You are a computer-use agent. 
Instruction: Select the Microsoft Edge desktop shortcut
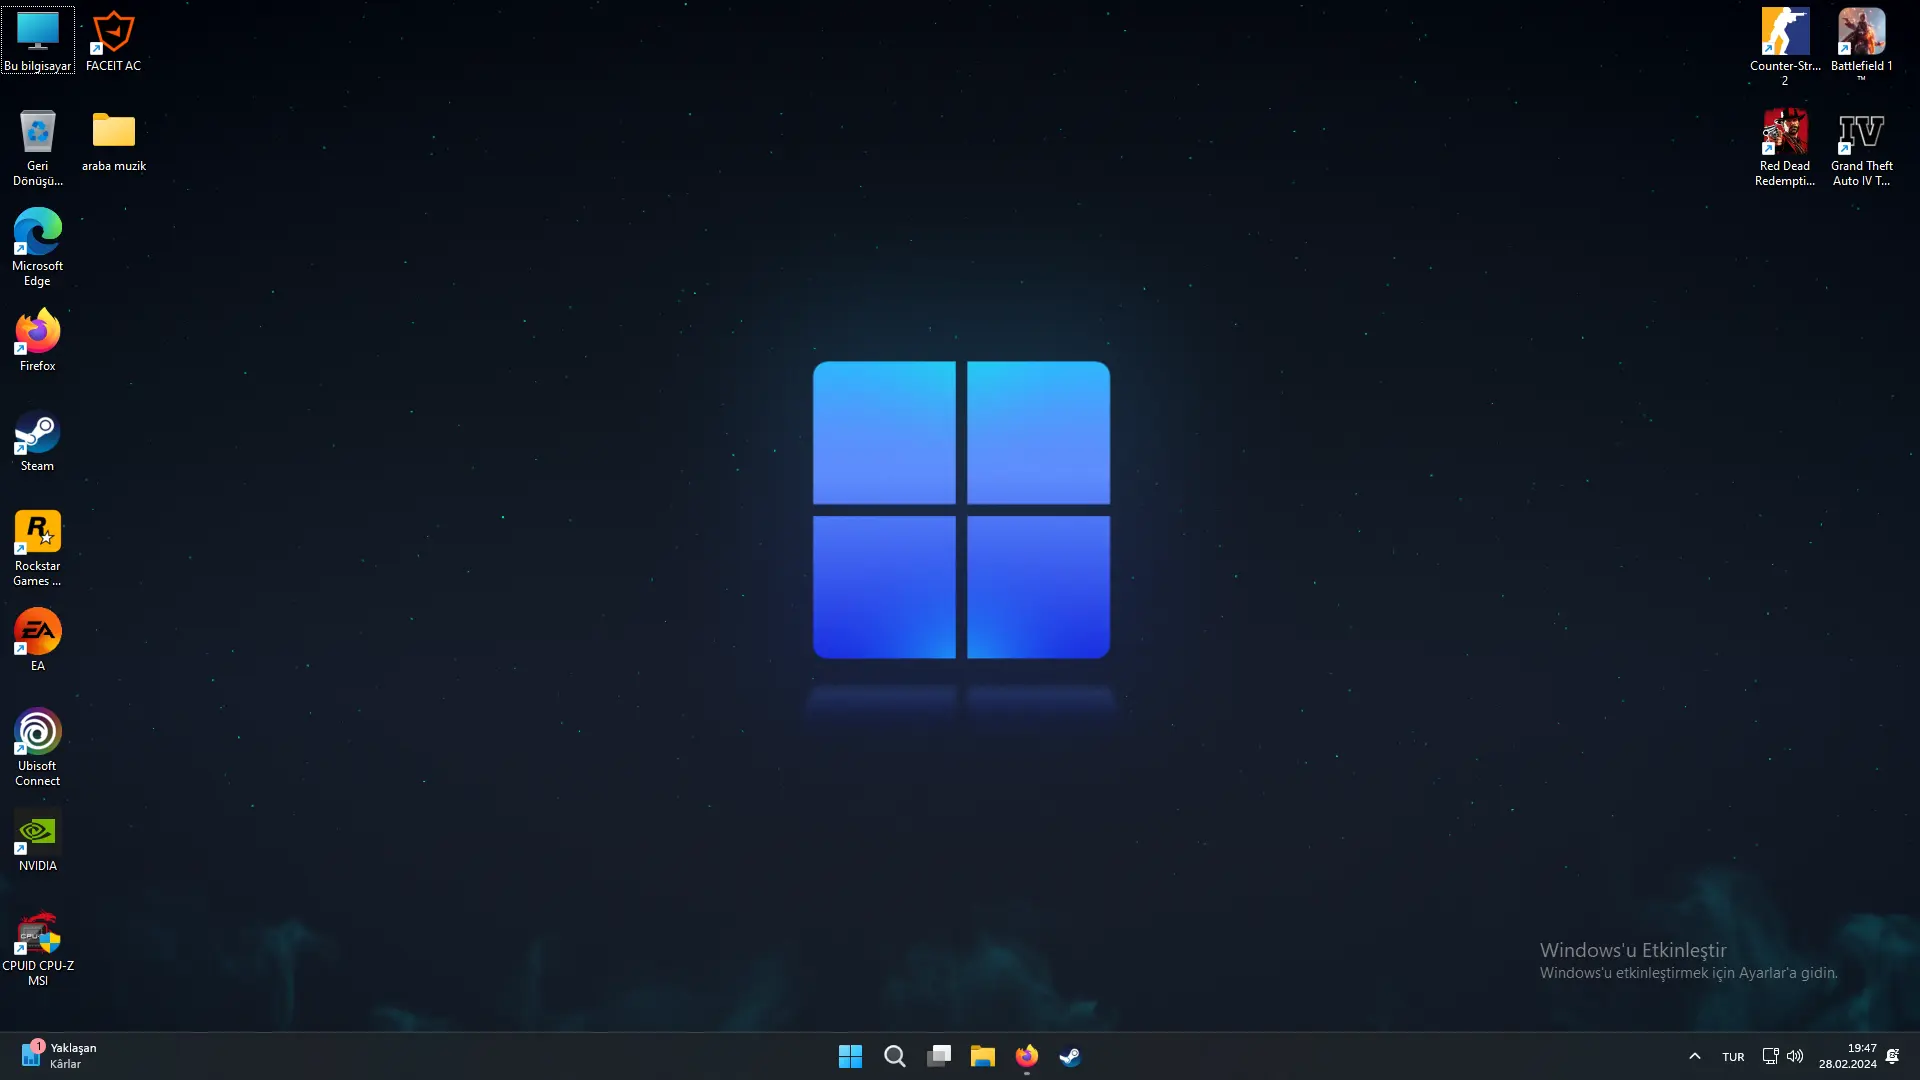tap(38, 248)
